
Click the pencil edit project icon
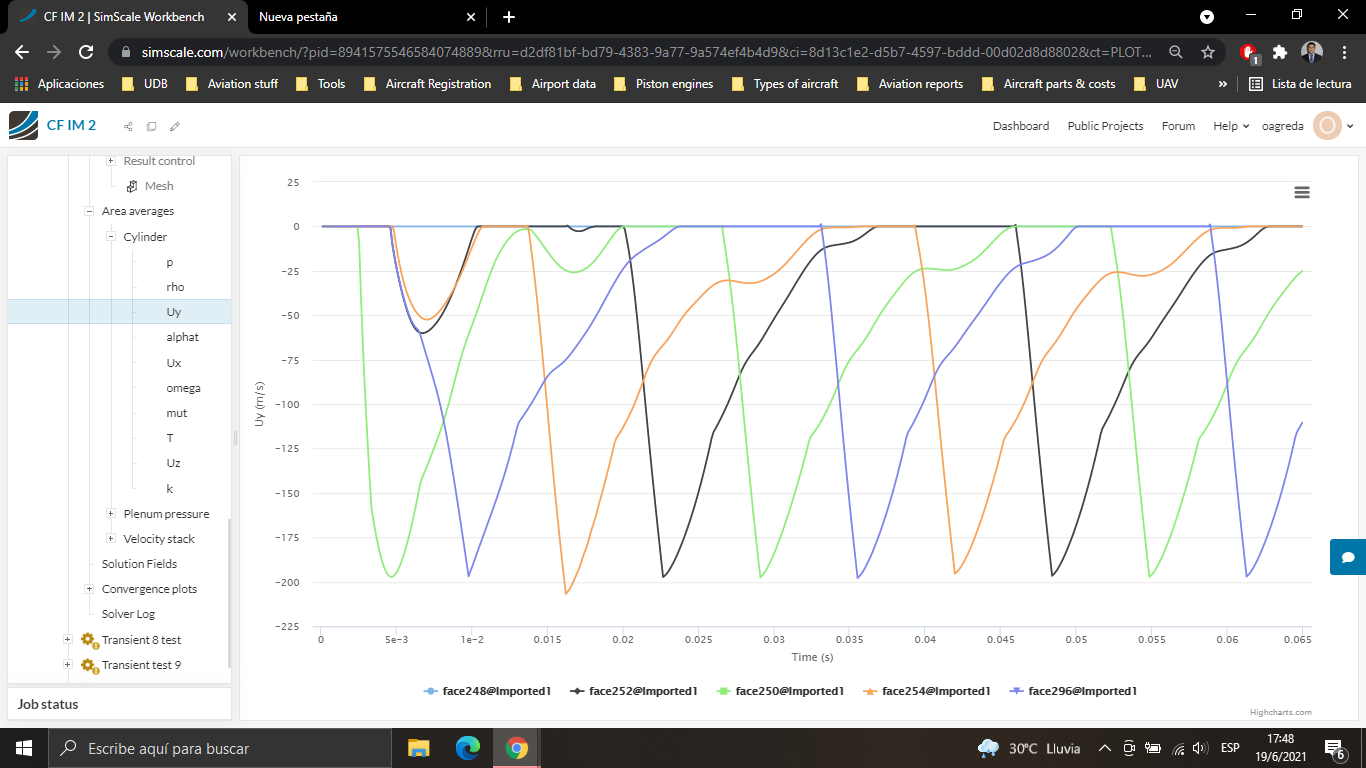[x=175, y=126]
